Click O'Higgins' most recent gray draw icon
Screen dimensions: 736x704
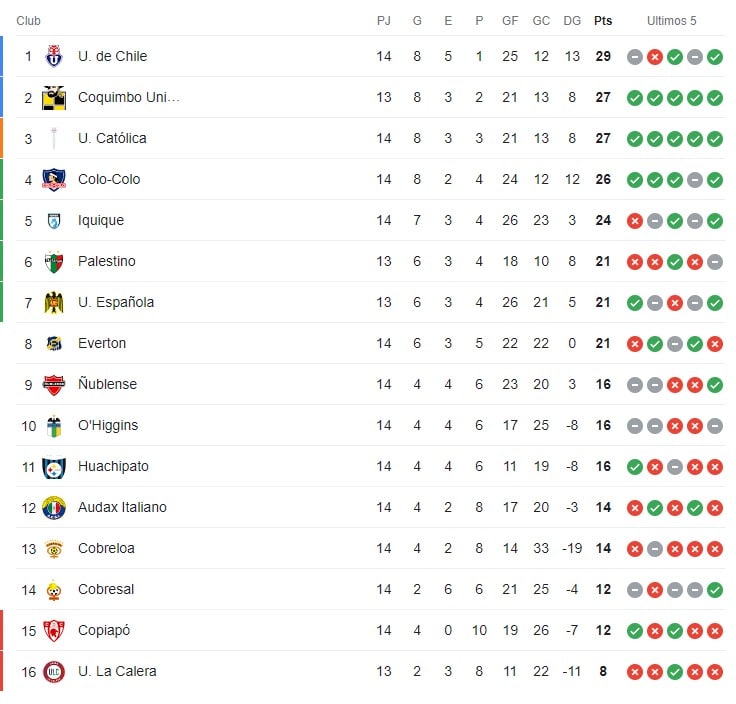point(715,426)
